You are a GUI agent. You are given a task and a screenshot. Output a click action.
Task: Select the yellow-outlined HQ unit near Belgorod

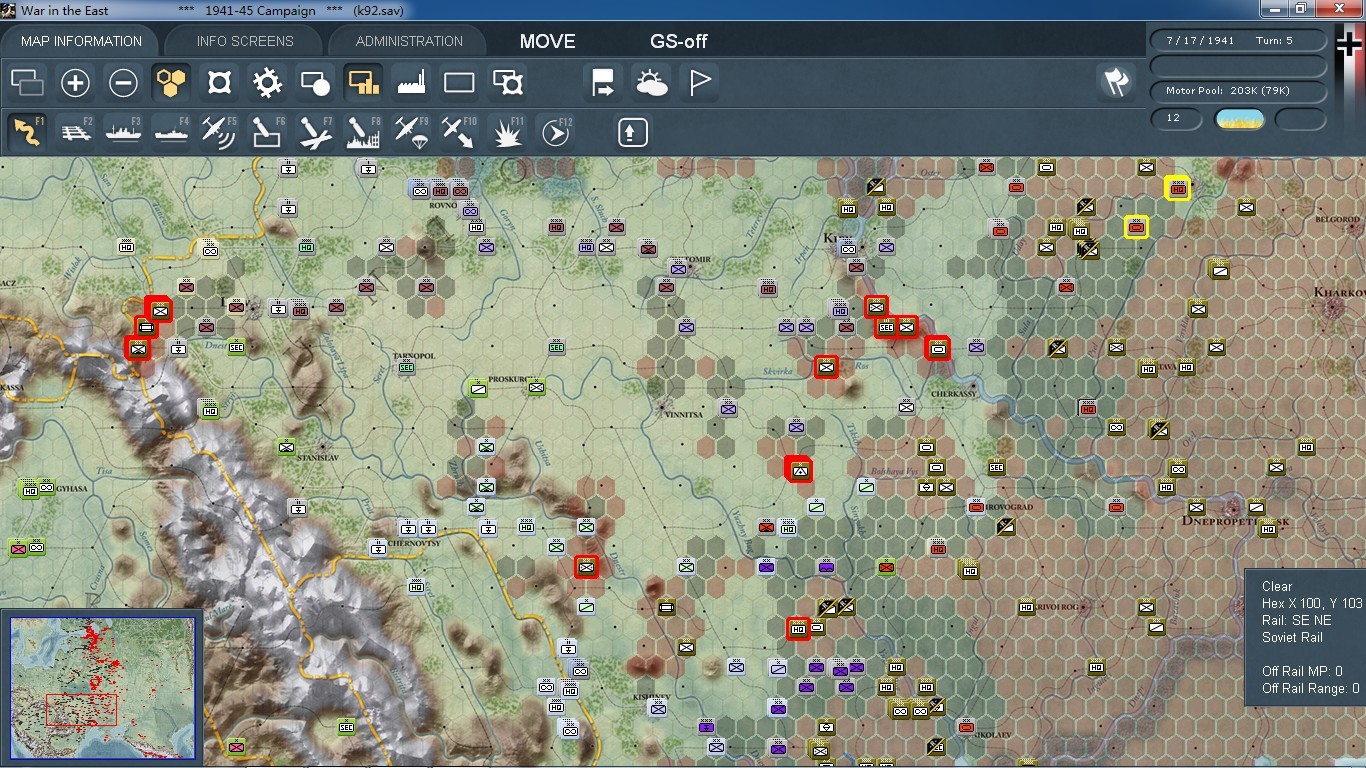point(1177,187)
